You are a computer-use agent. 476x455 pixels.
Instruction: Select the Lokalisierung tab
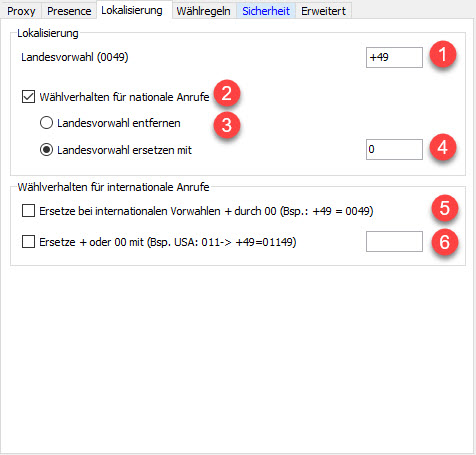(x=132, y=10)
